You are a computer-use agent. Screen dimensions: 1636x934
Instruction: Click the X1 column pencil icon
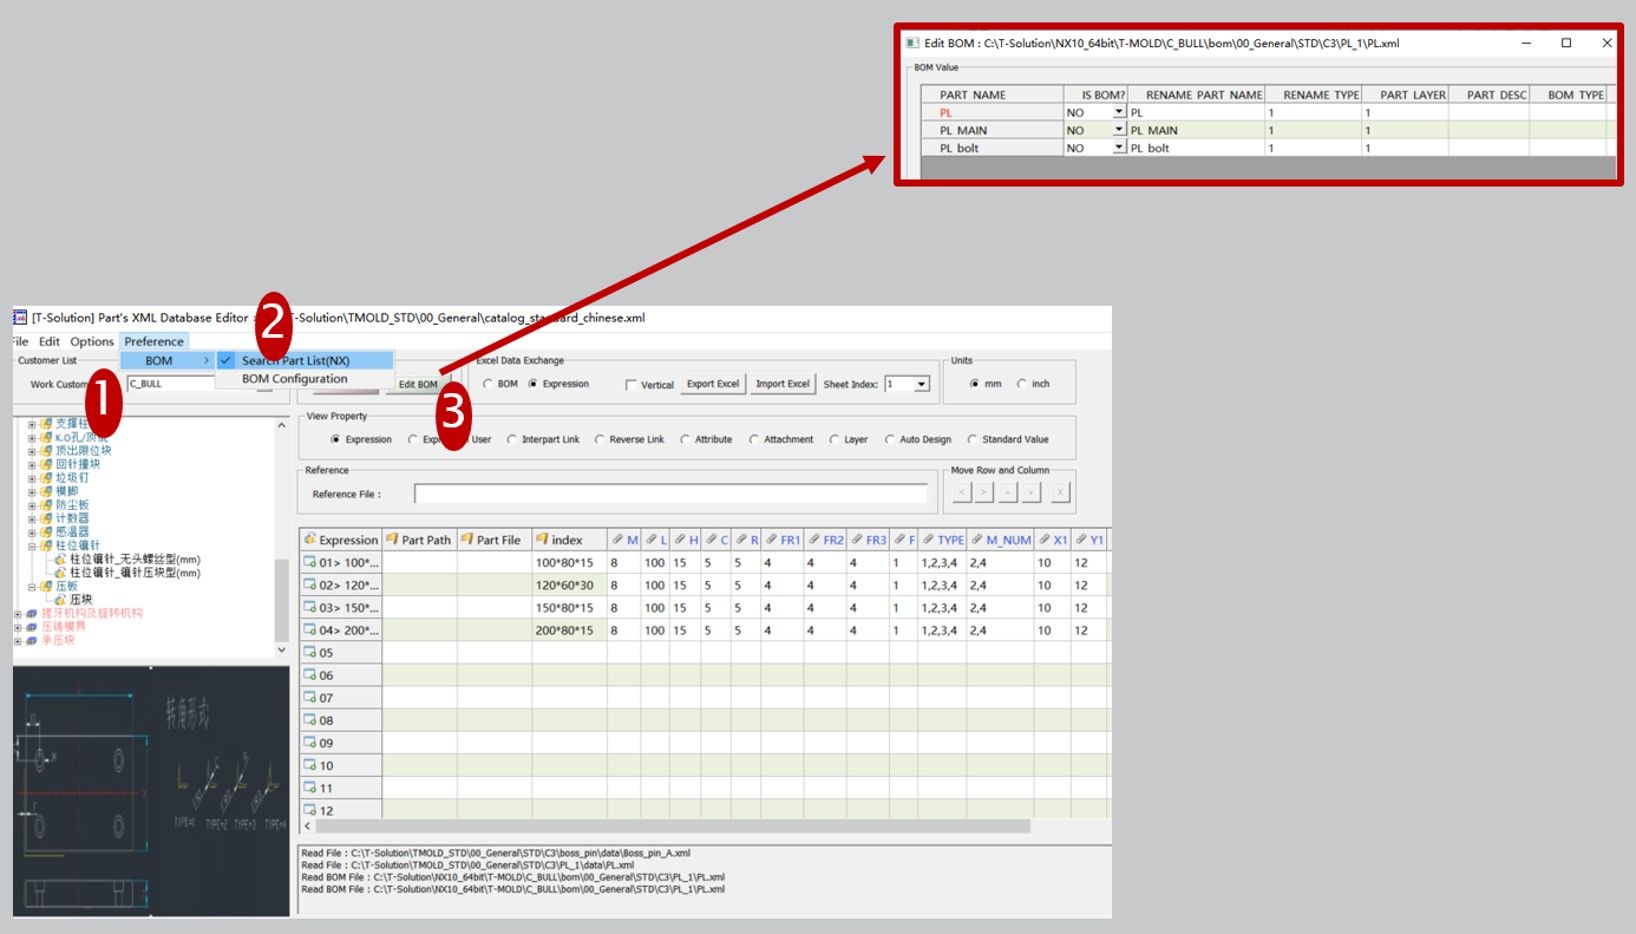1044,539
